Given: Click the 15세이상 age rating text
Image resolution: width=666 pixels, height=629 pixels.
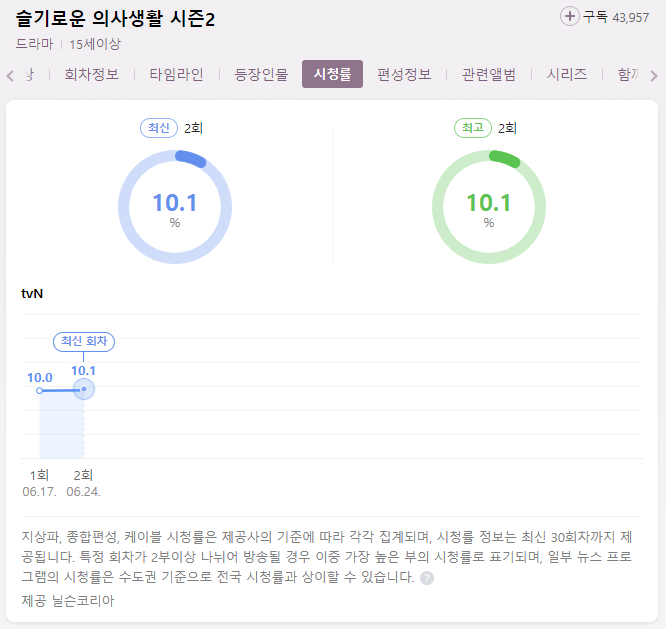Looking at the screenshot, I should click(x=95, y=44).
